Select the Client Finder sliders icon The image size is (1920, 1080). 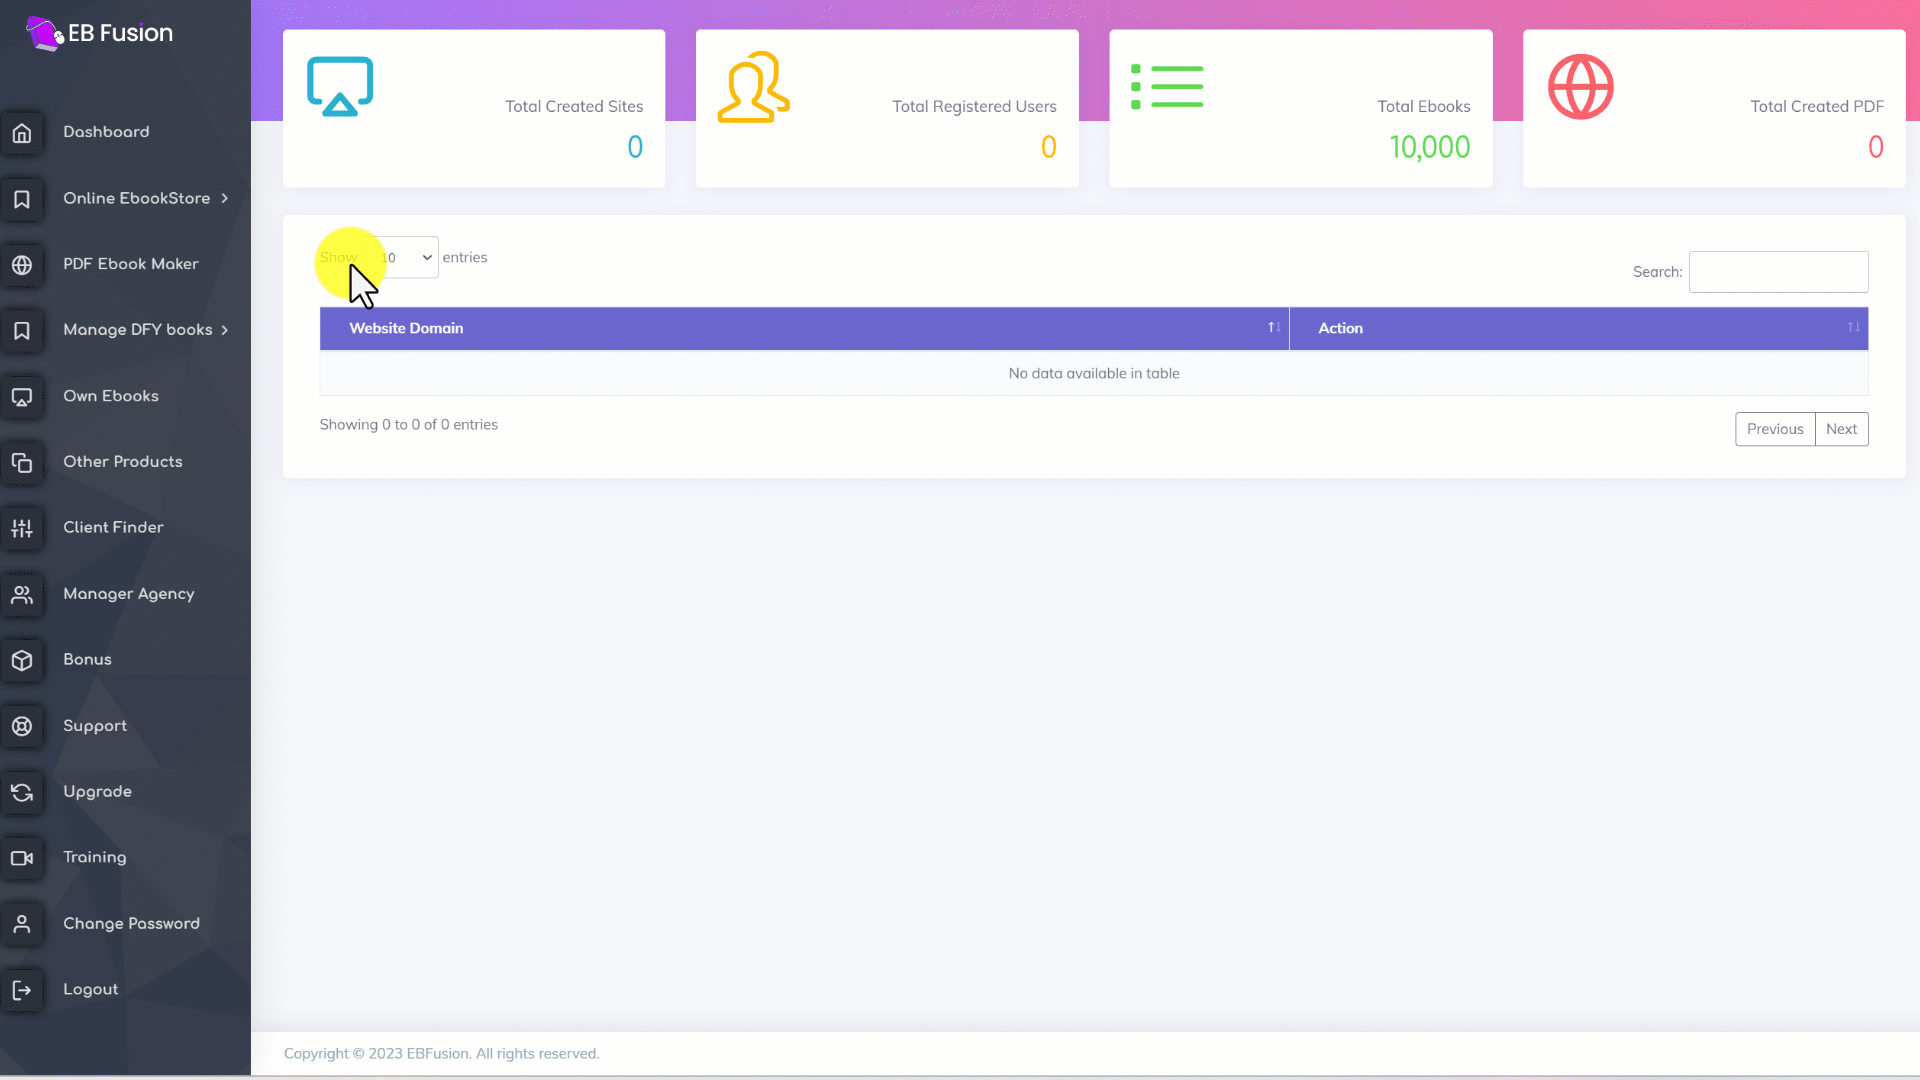[22, 528]
